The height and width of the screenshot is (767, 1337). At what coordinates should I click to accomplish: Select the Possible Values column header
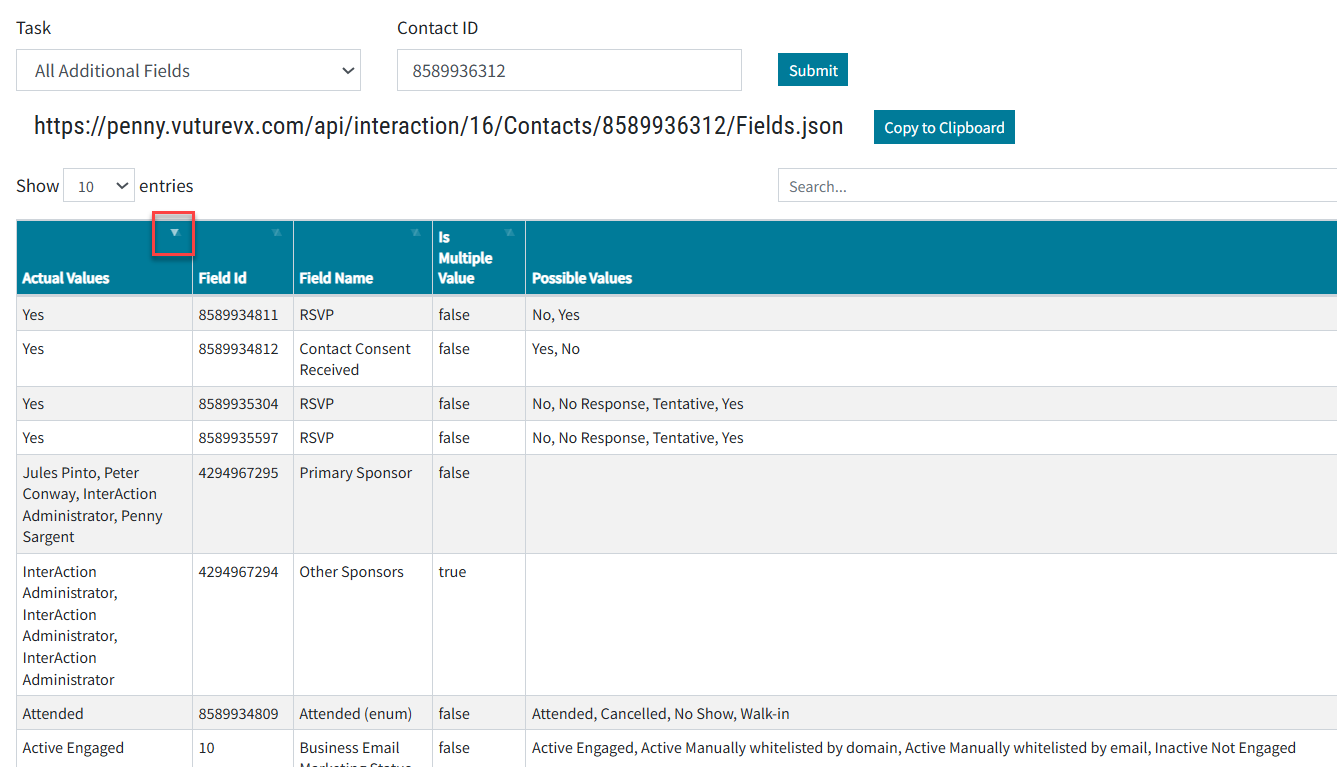[582, 278]
